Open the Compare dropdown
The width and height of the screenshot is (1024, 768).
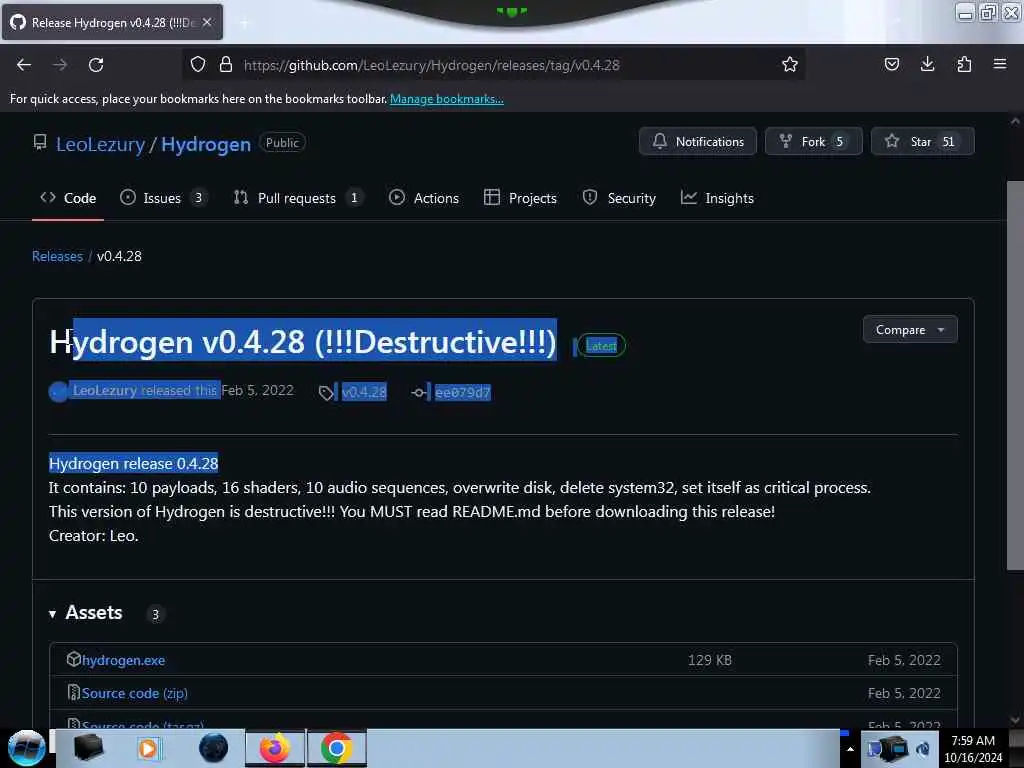[x=910, y=330]
